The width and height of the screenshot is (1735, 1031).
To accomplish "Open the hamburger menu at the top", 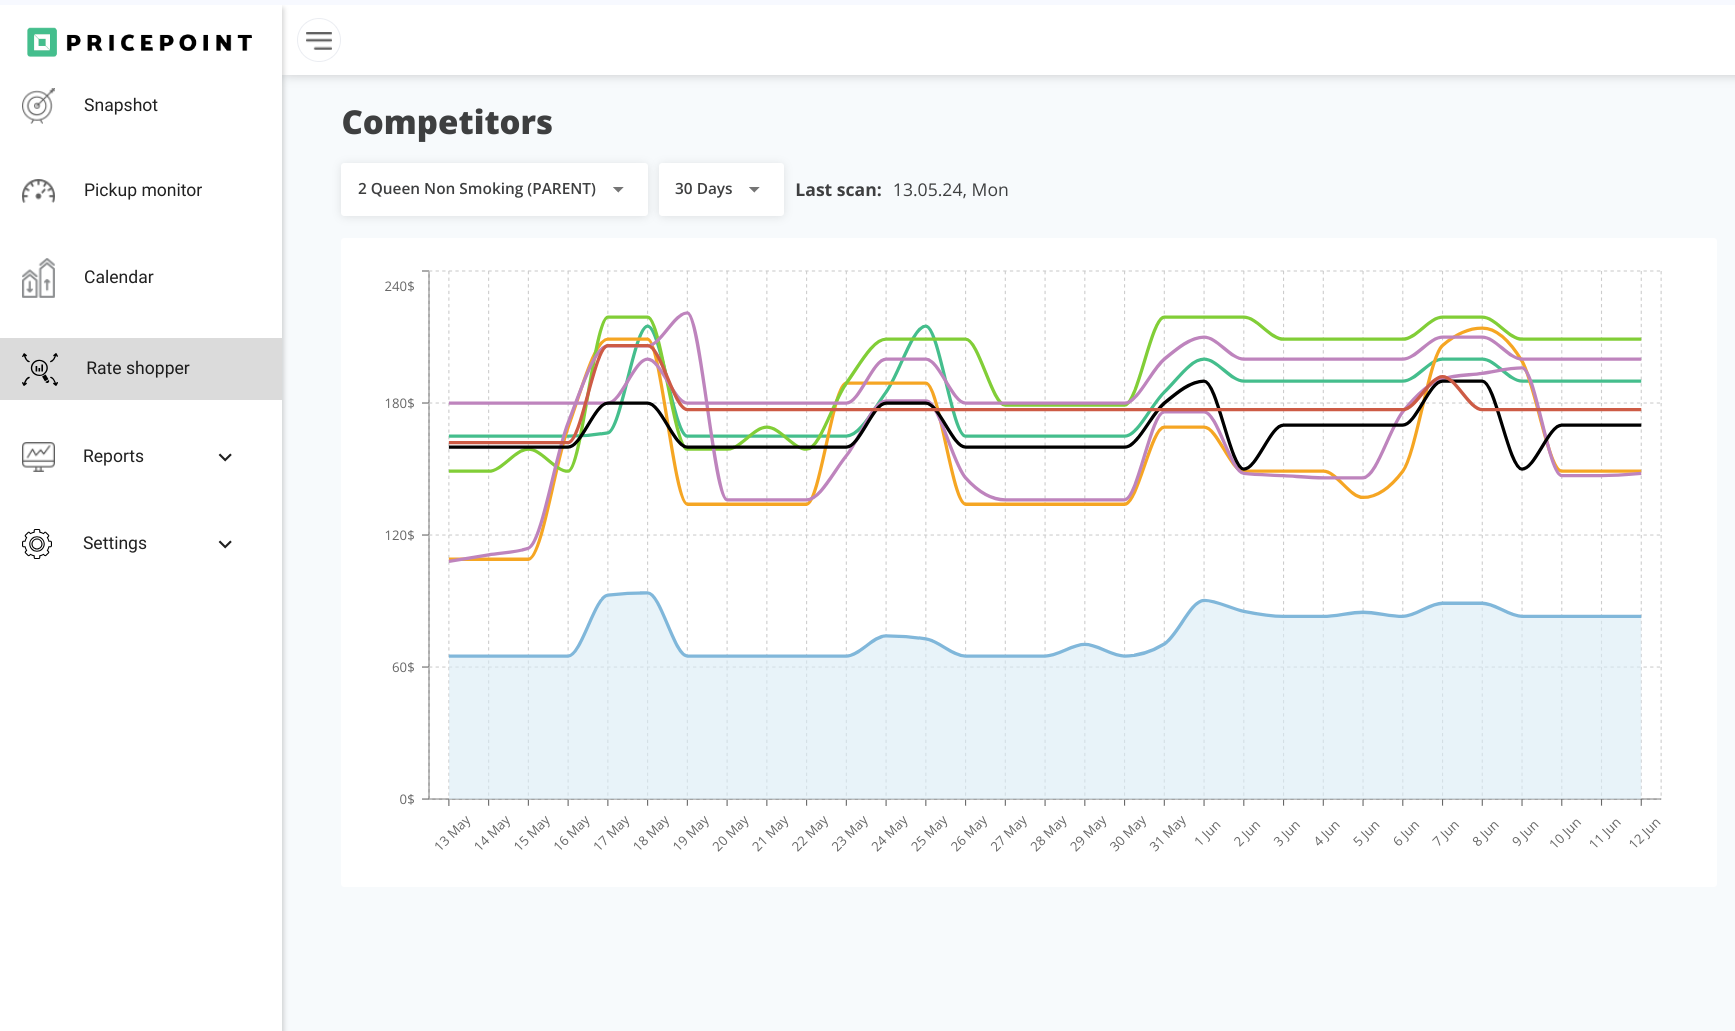I will 318,40.
